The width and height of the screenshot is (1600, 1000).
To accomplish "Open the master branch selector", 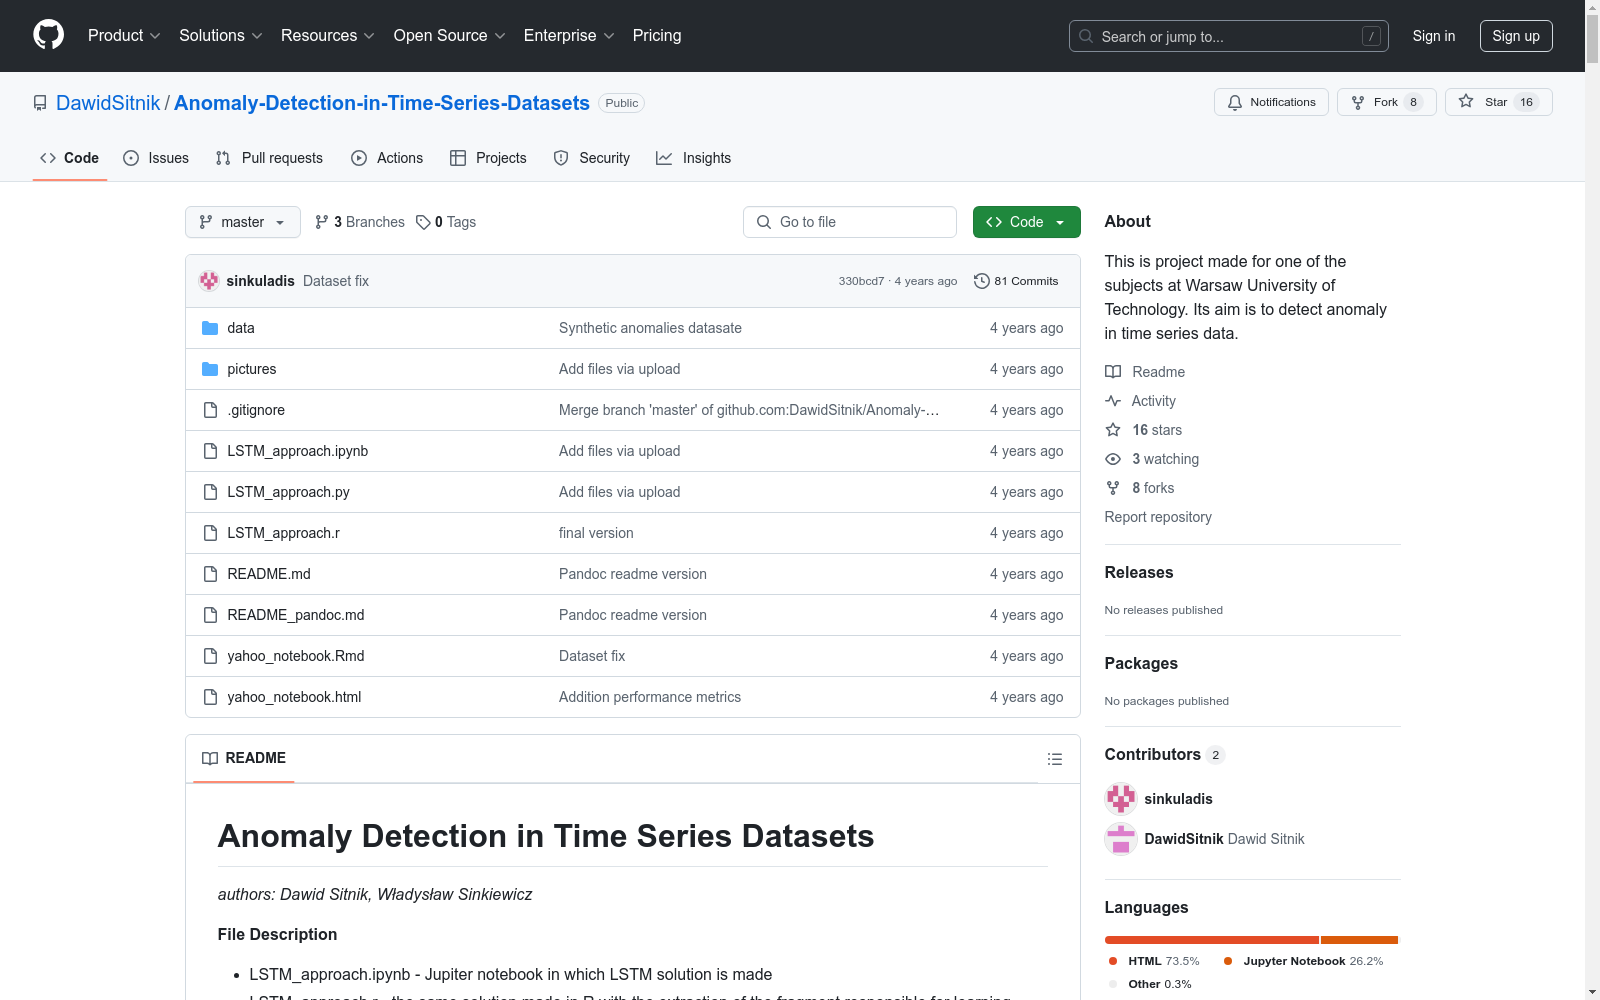I will point(243,222).
